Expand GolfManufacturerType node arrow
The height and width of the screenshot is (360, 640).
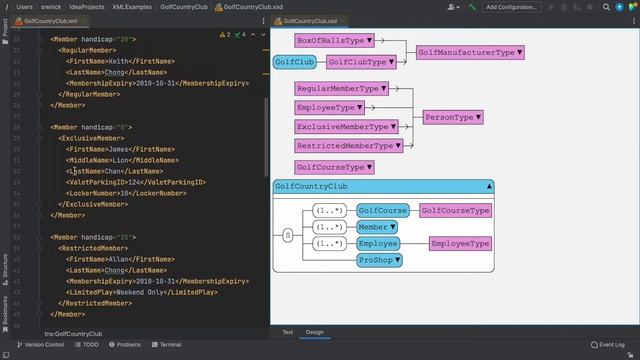pos(520,52)
